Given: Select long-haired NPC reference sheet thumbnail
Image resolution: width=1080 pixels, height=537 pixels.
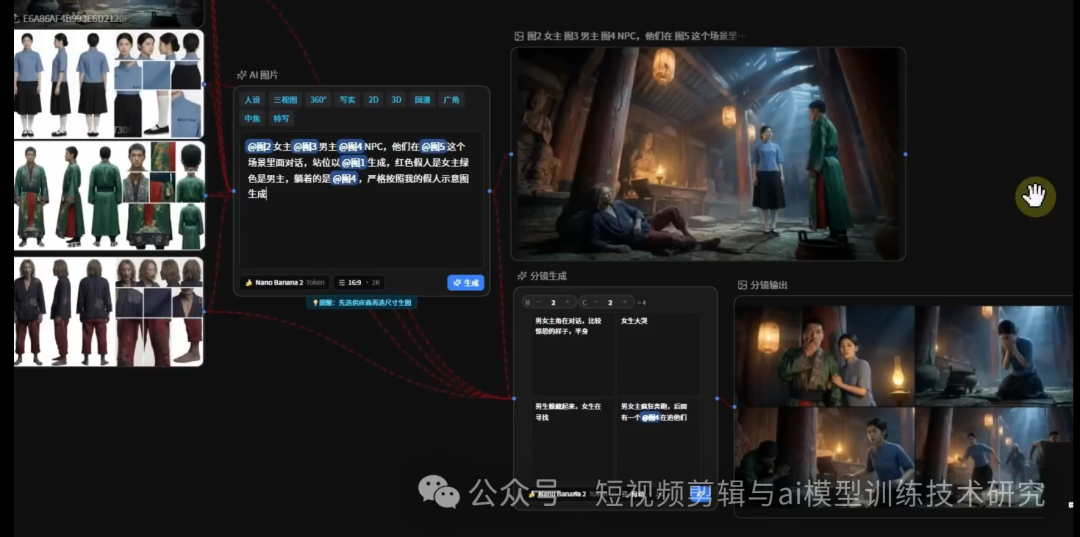Looking at the screenshot, I should pos(109,312).
